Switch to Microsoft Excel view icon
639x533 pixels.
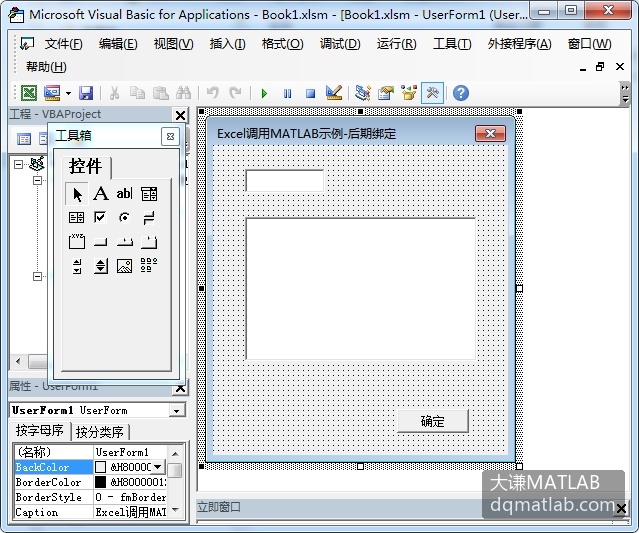point(29,93)
